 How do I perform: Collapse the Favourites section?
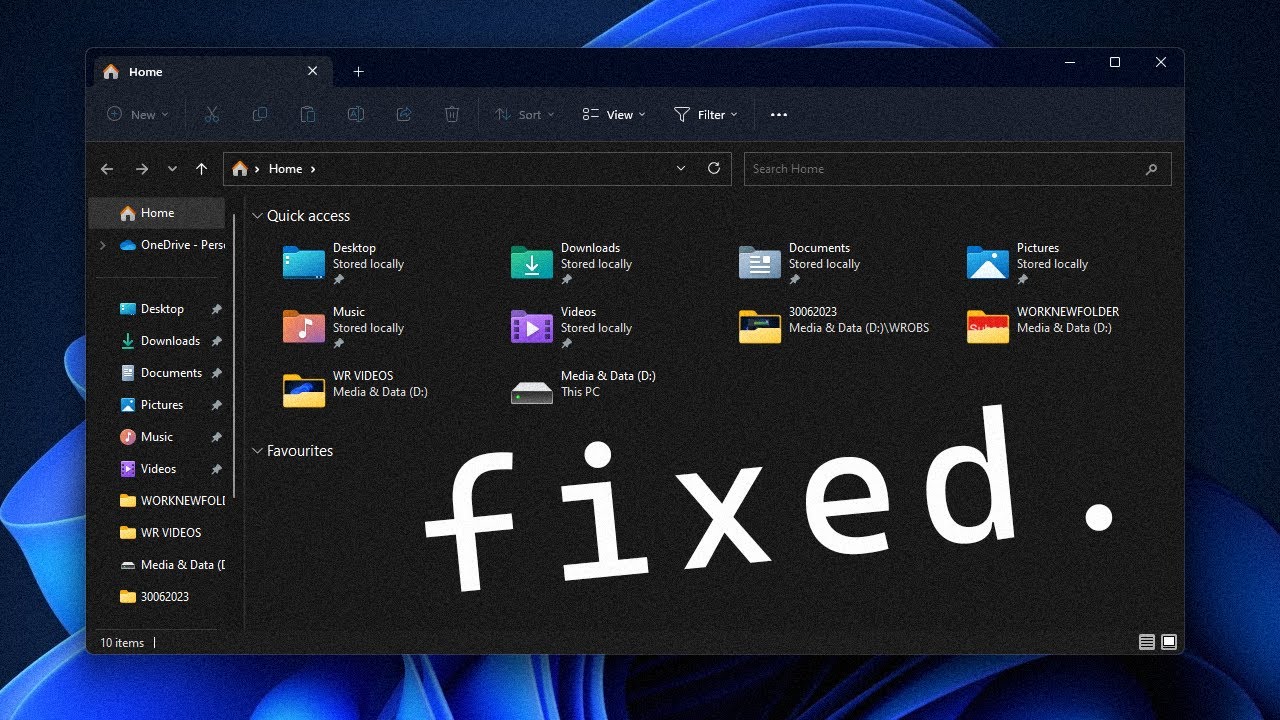[x=257, y=451]
